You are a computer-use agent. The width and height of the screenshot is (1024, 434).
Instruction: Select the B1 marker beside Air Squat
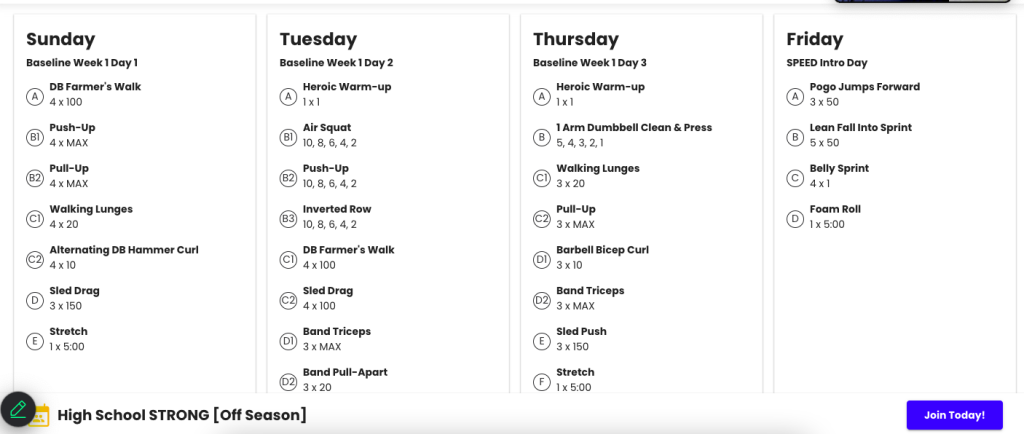coord(288,138)
